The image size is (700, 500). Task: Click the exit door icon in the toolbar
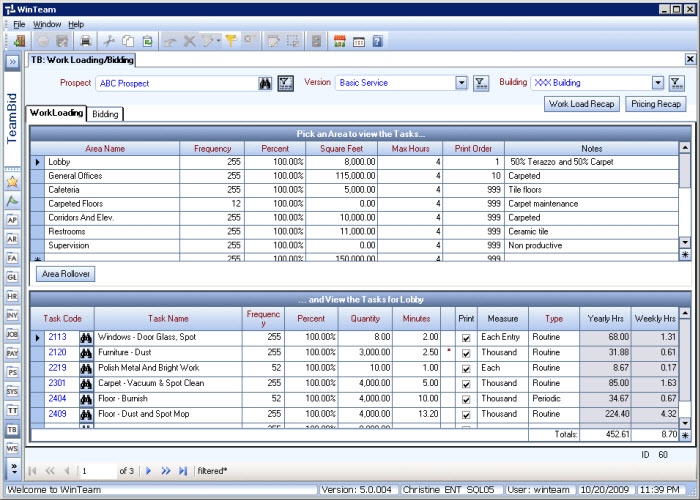[x=19, y=42]
